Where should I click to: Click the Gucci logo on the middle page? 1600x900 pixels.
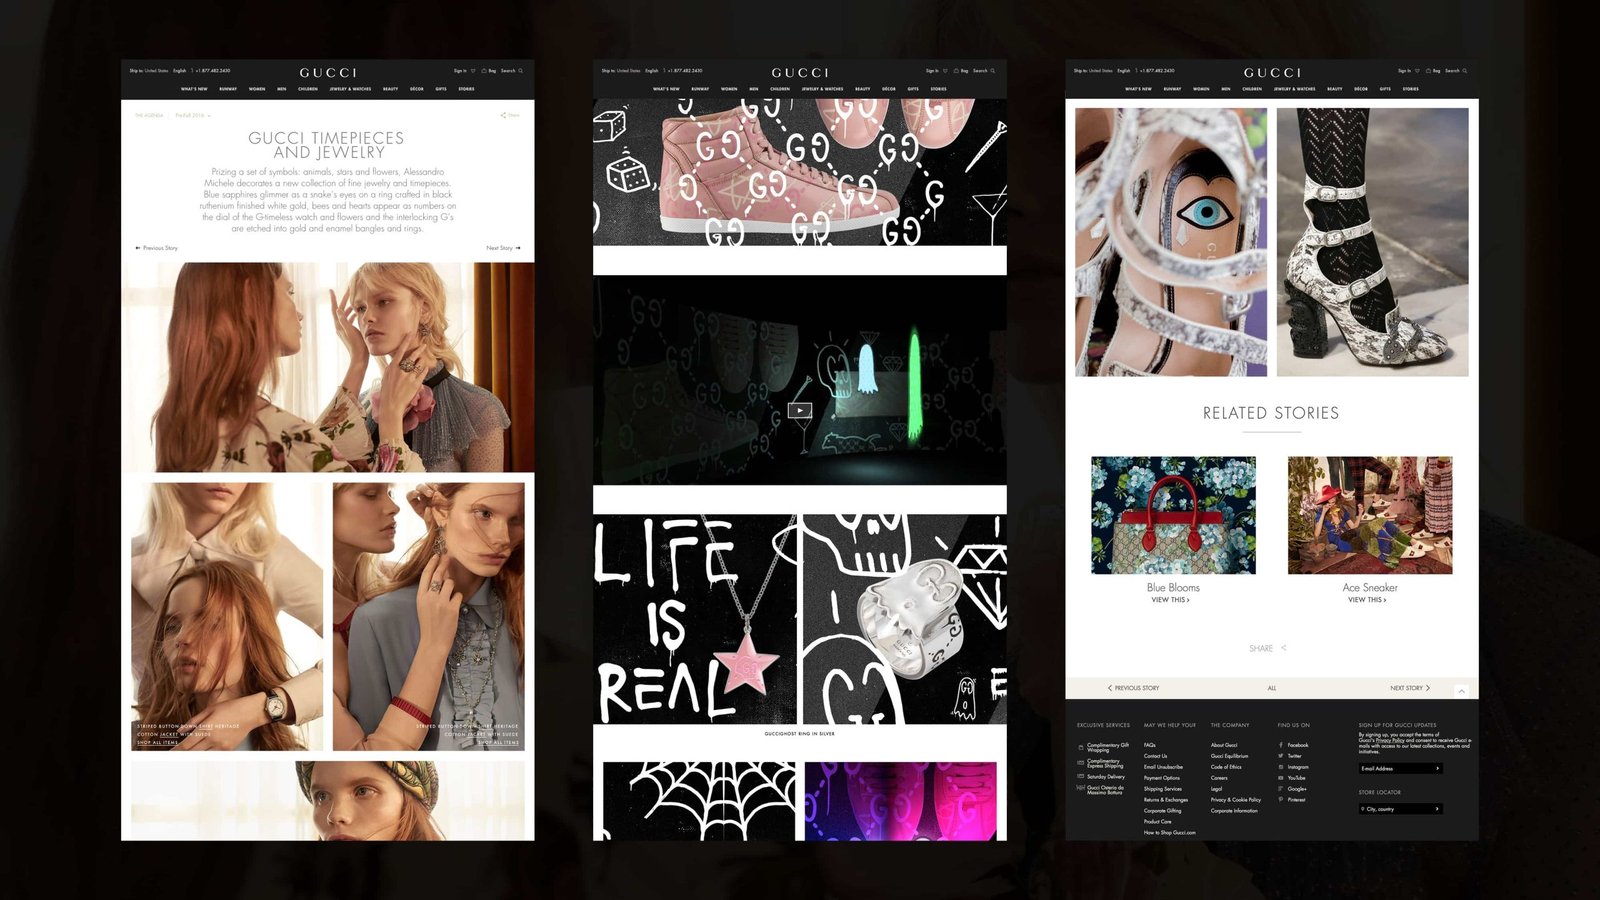[x=800, y=72]
